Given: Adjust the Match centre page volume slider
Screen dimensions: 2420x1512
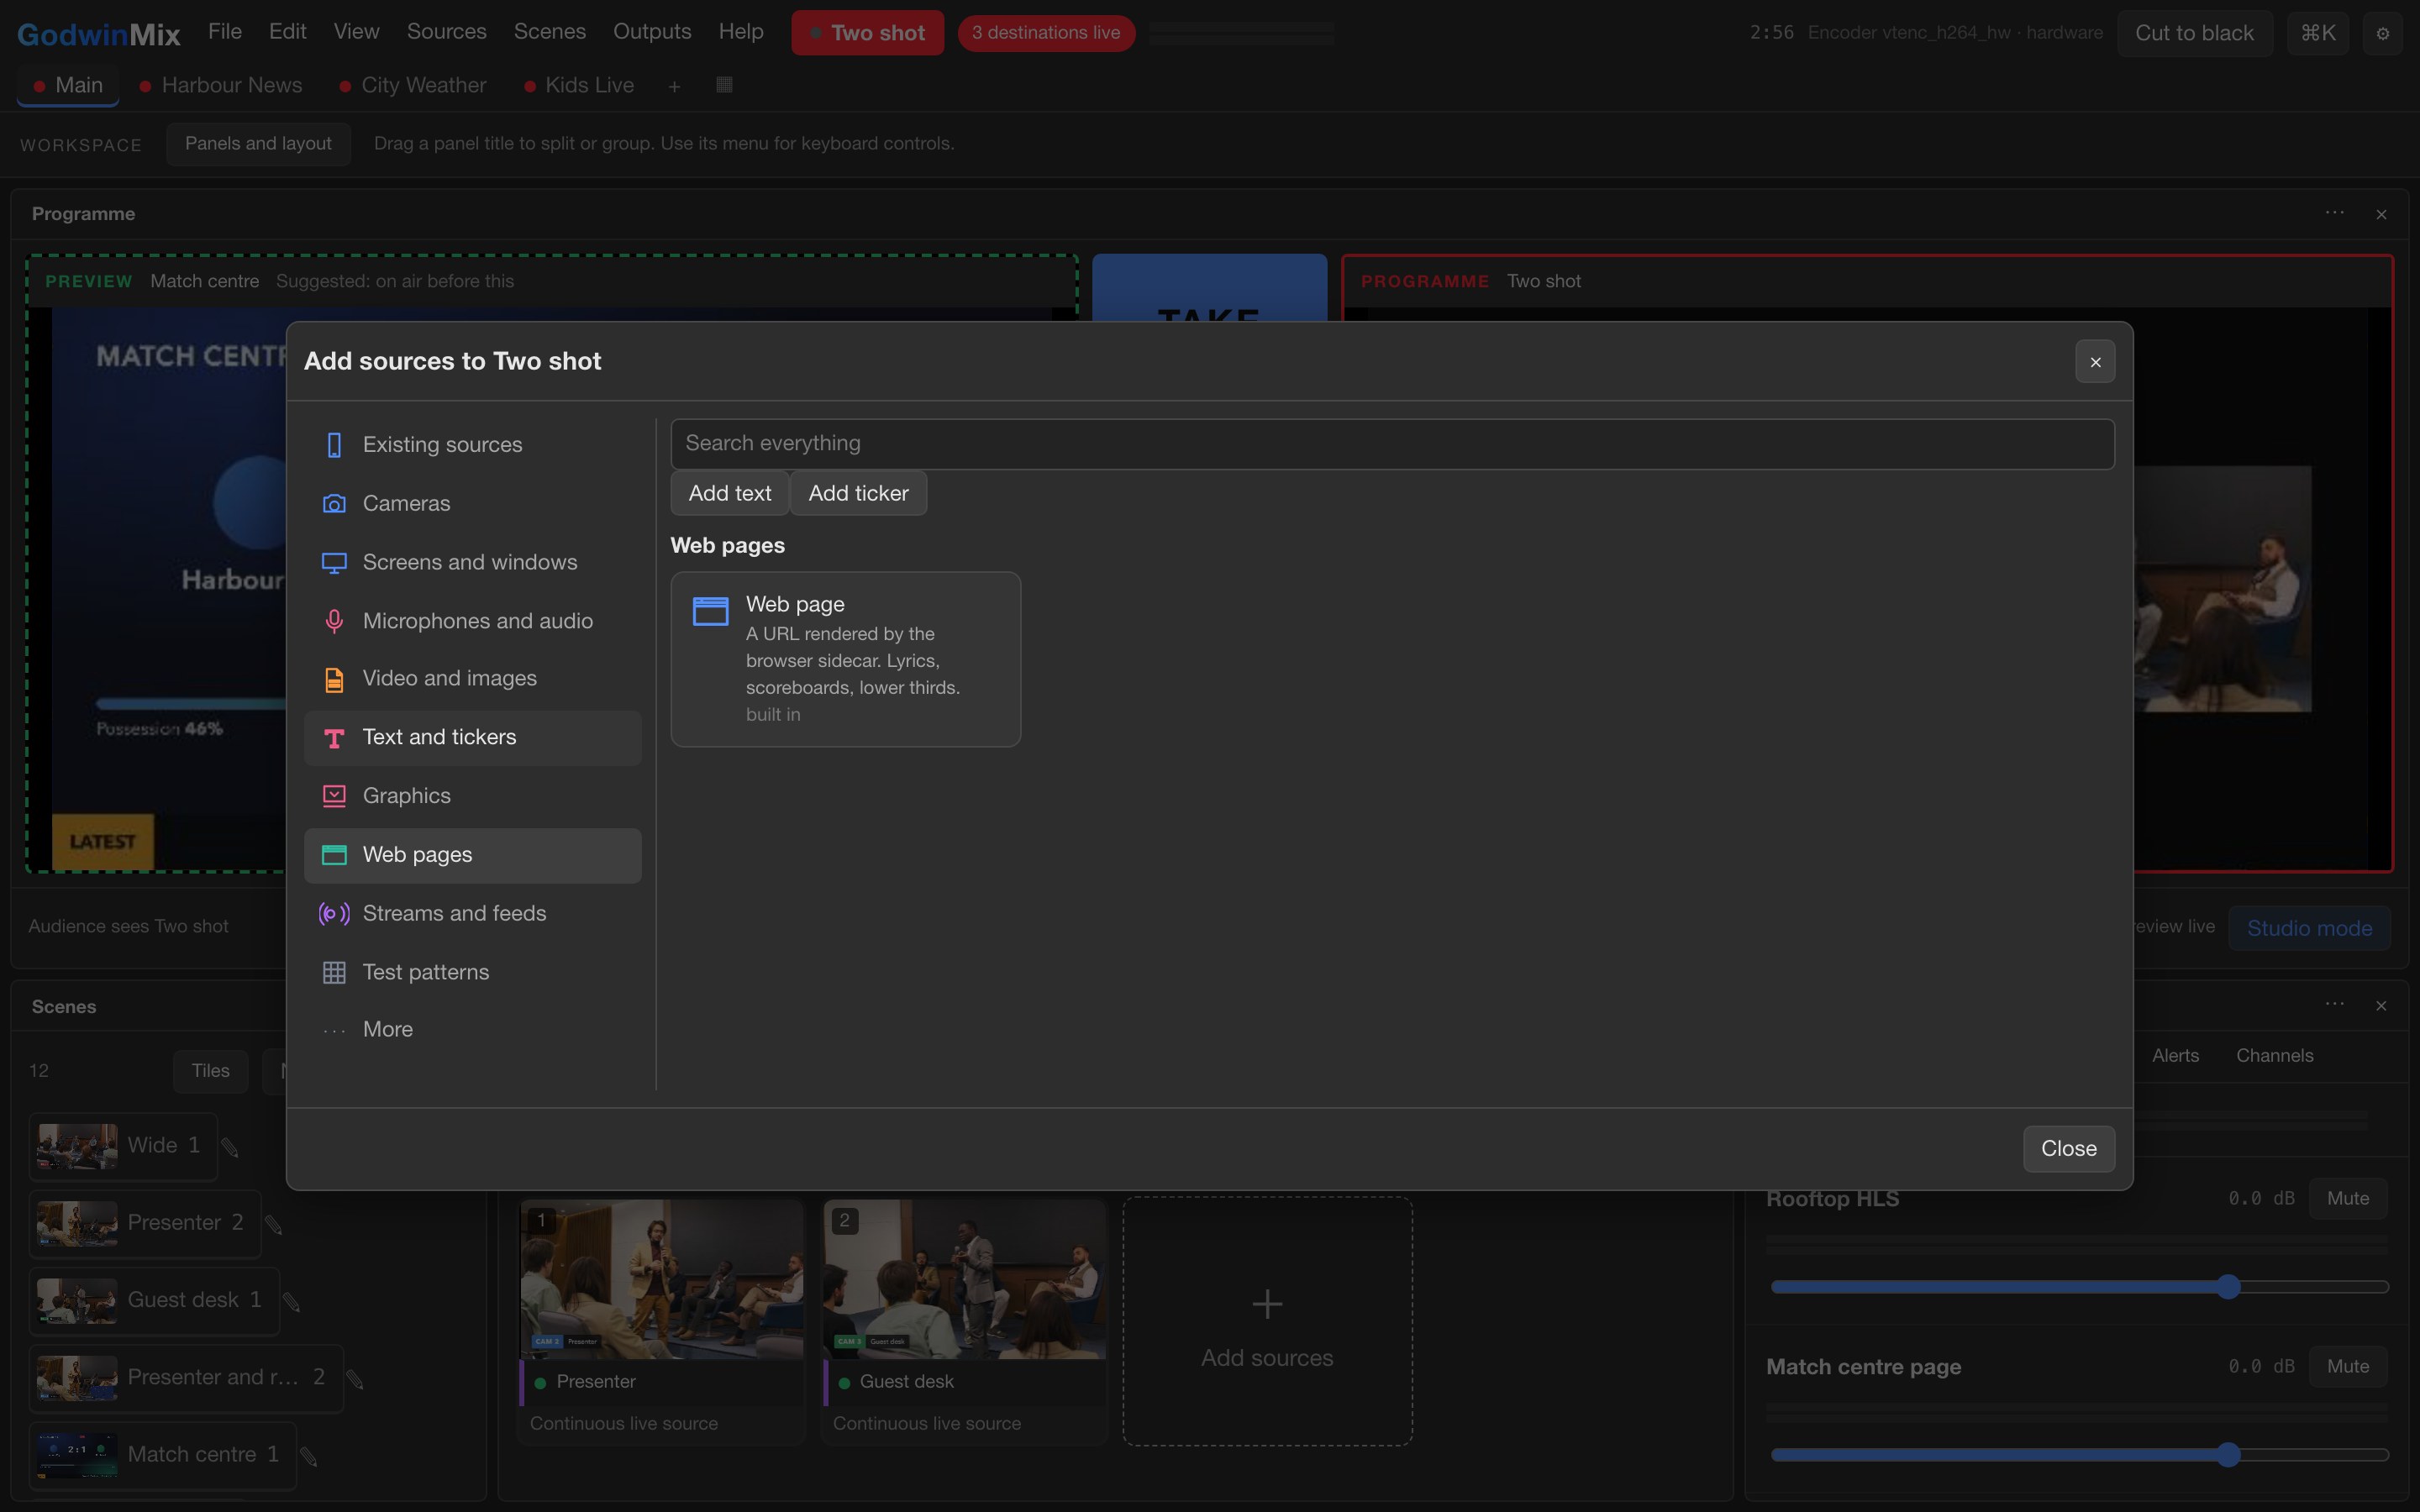Looking at the screenshot, I should click(2079, 1455).
